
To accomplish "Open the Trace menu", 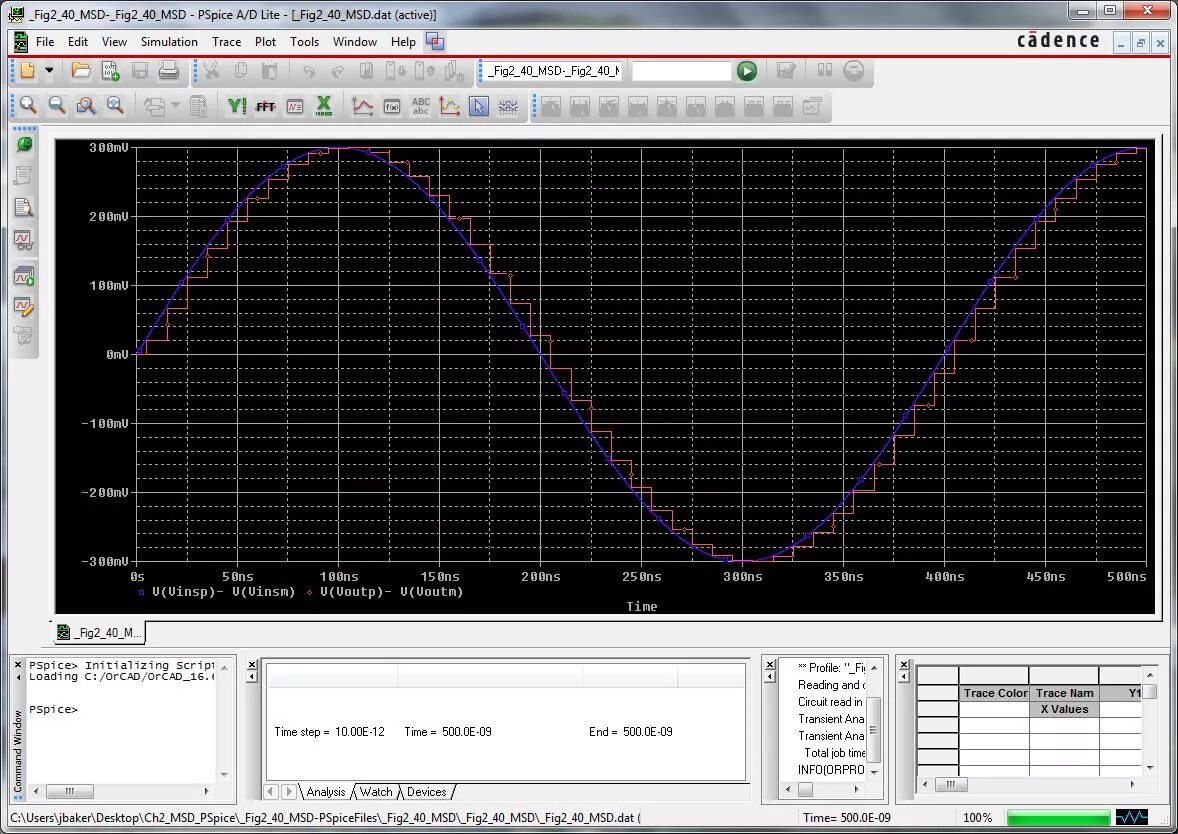I will pos(226,42).
